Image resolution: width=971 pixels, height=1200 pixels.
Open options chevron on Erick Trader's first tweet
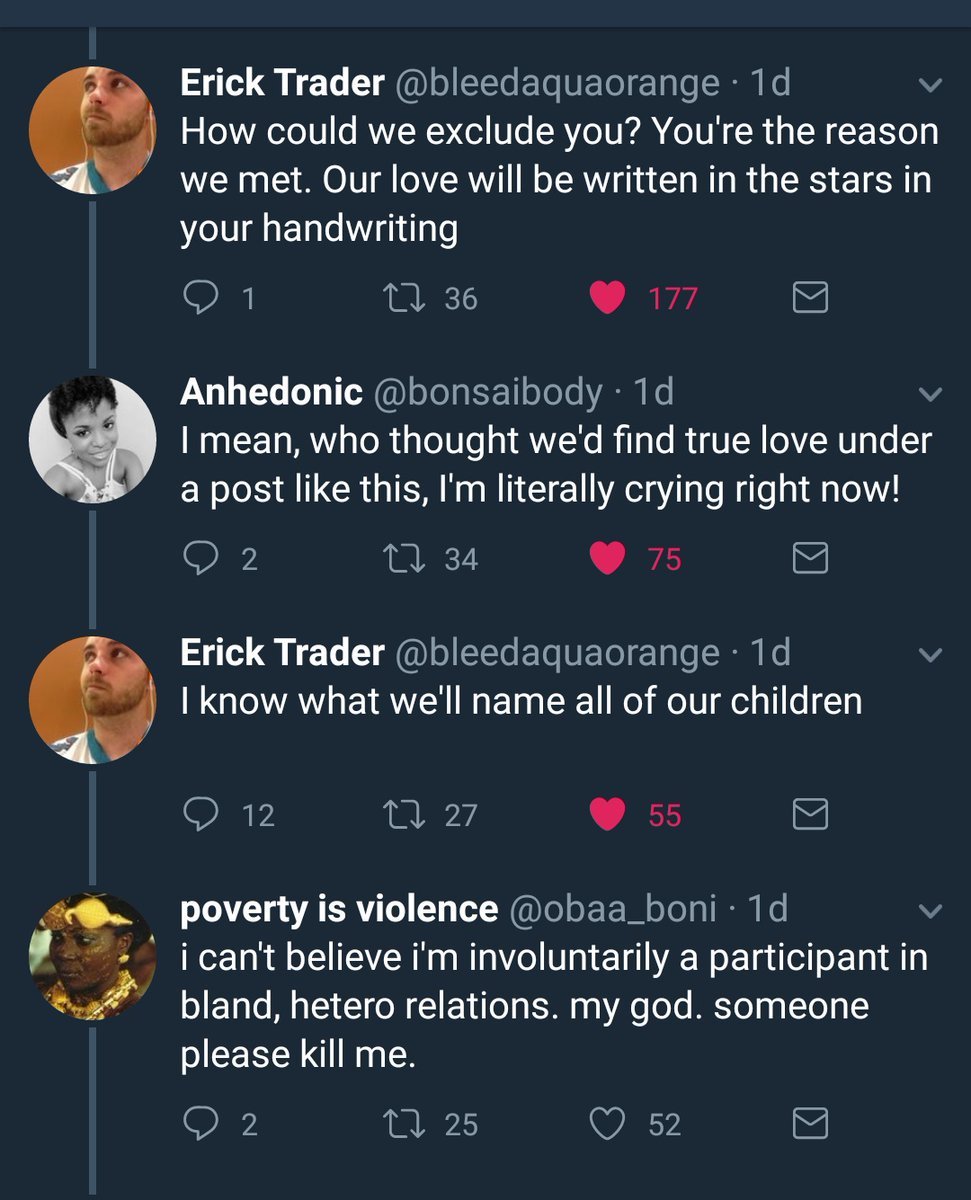coord(930,87)
